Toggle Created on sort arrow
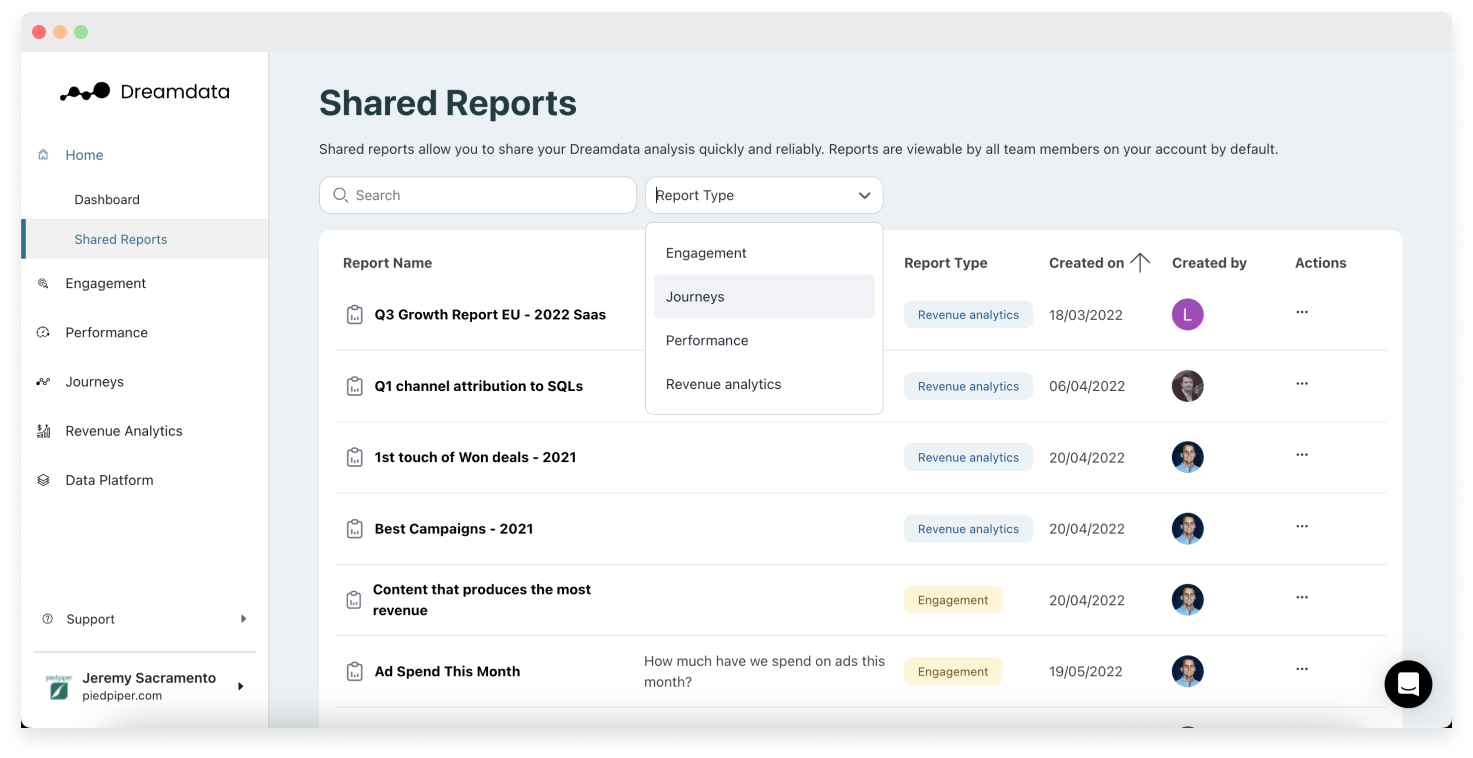This screenshot has width=1473, height=758. click(1140, 263)
